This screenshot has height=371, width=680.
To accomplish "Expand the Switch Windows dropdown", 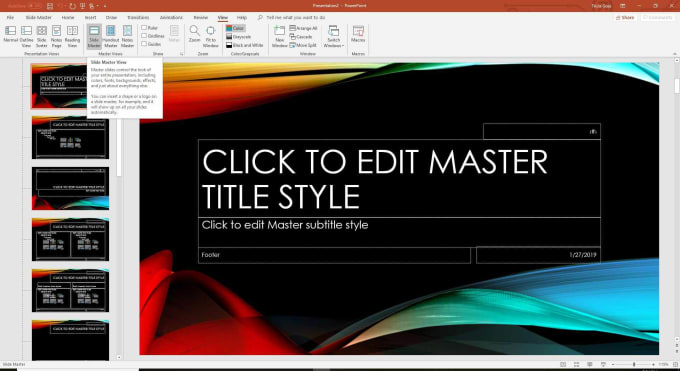I will point(333,36).
